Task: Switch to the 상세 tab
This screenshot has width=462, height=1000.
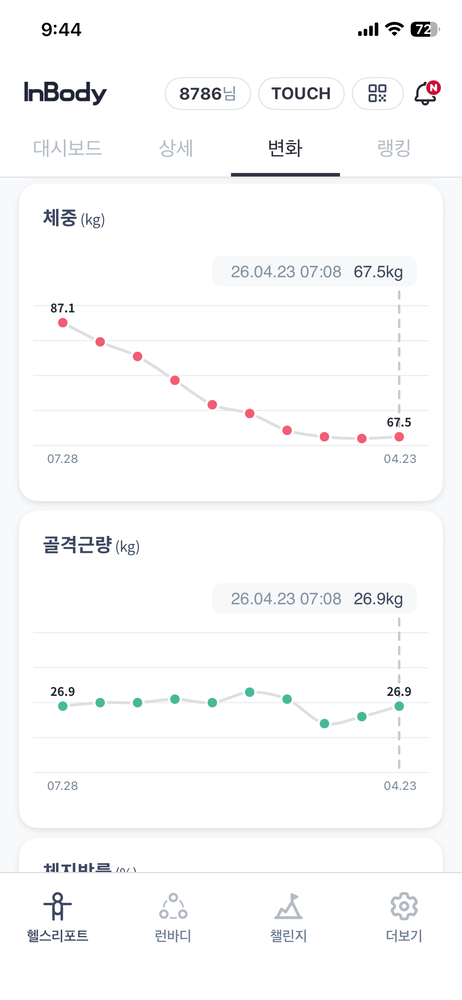Action: [176, 149]
